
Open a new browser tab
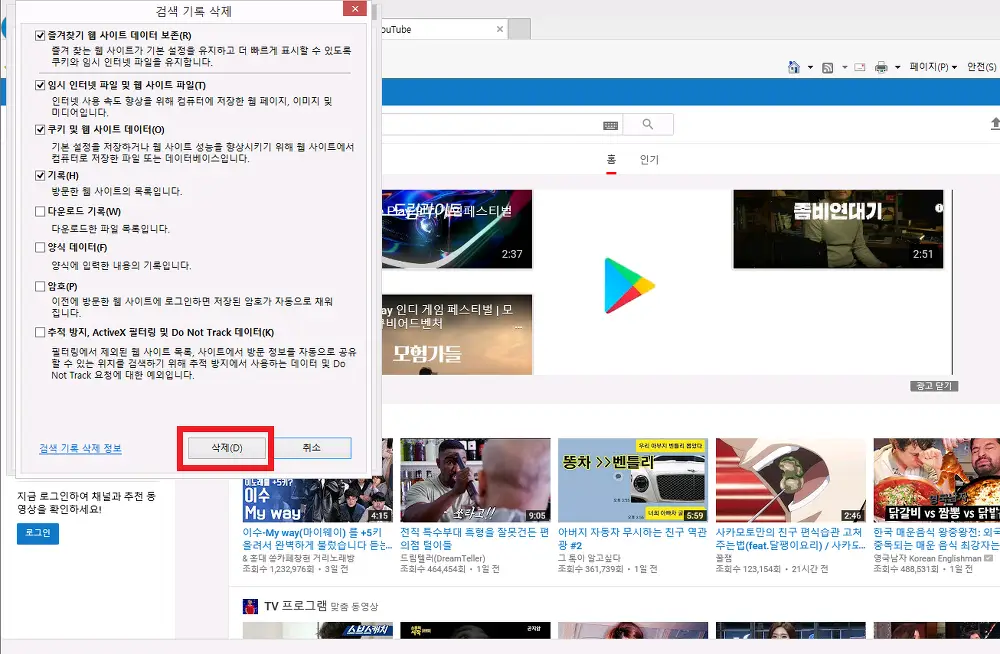pos(519,29)
